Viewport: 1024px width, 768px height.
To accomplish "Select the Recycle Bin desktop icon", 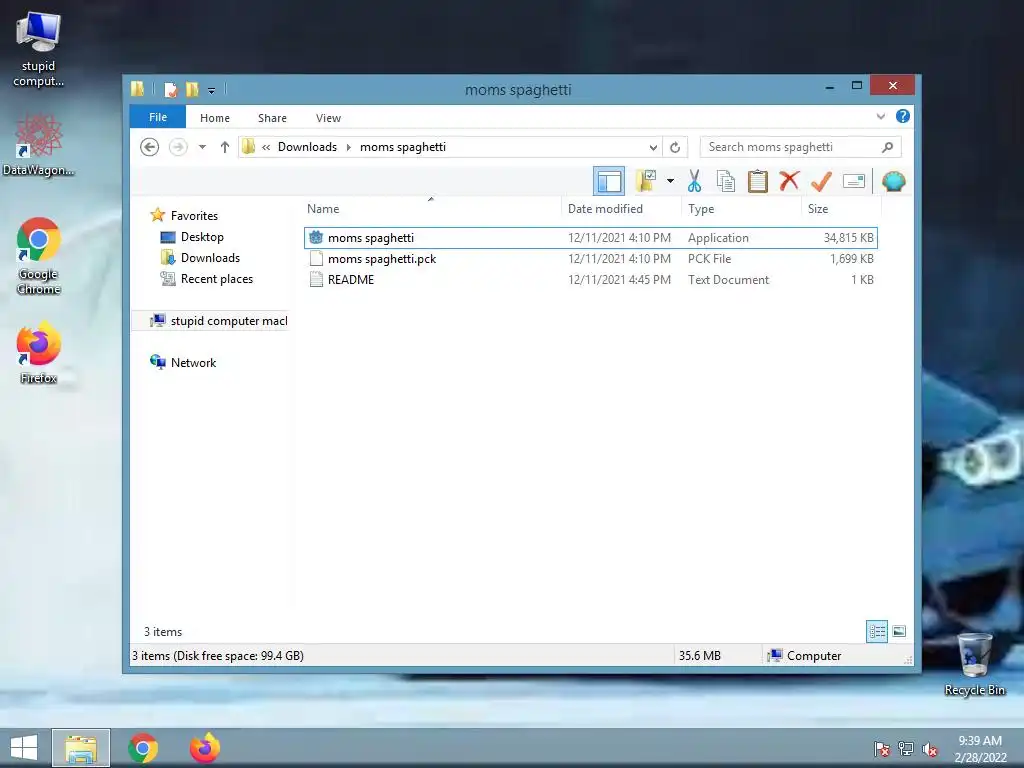I will click(974, 665).
